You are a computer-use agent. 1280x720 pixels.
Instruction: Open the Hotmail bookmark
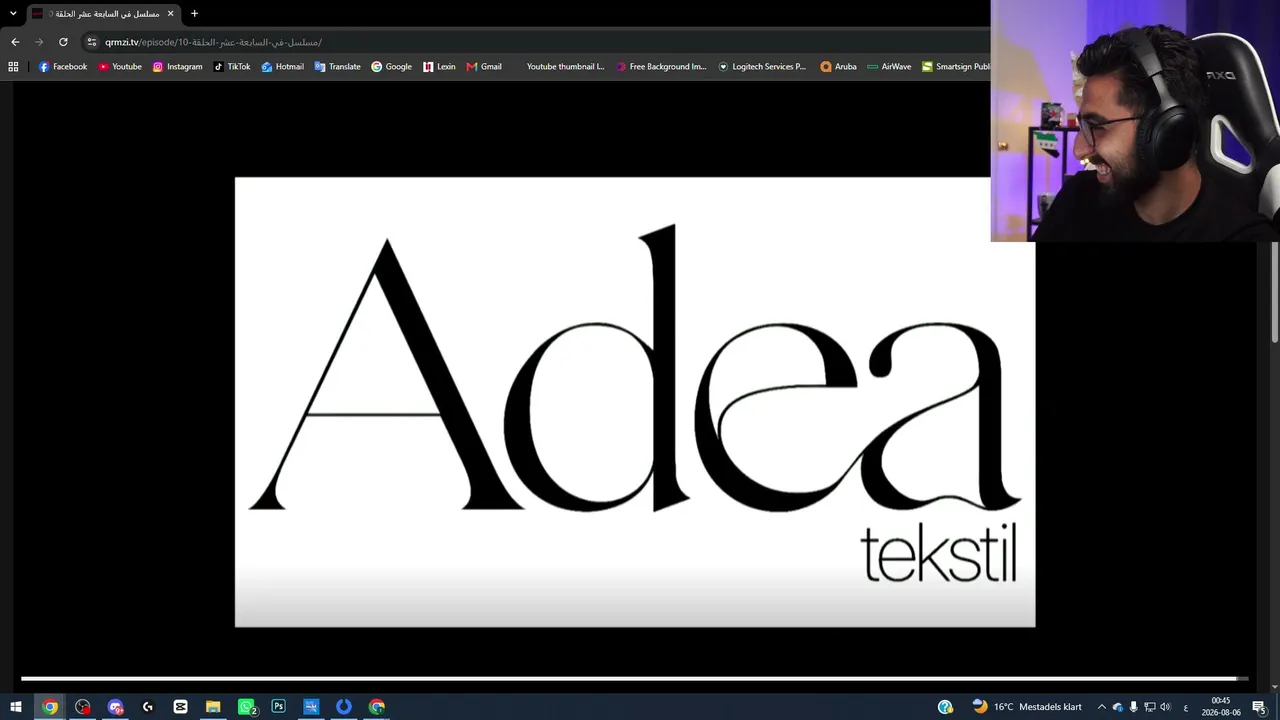pyautogui.click(x=282, y=67)
